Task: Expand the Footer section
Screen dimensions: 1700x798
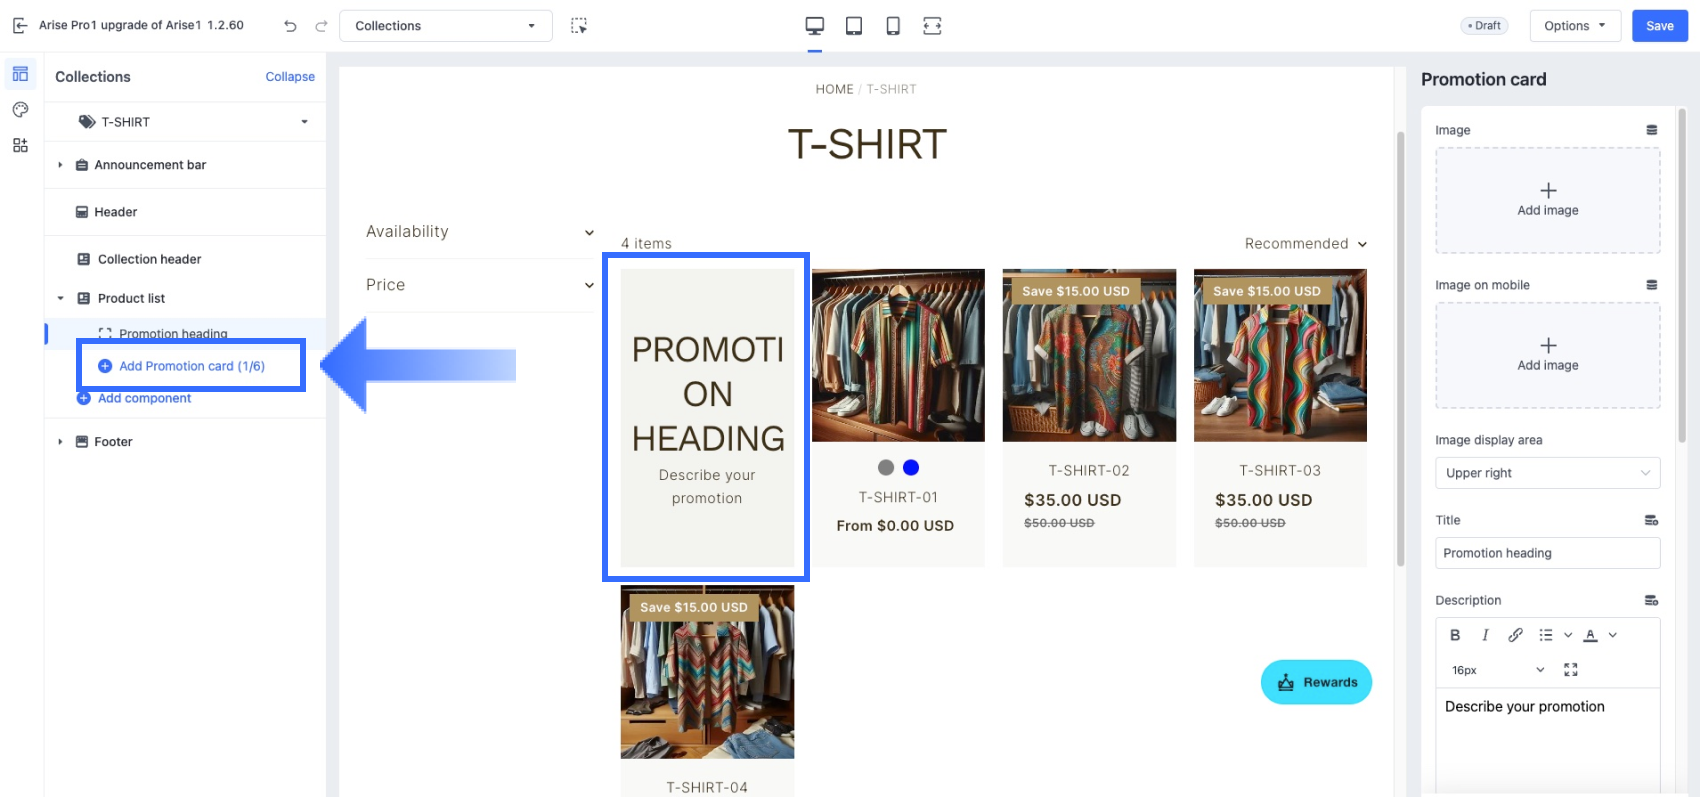Action: pyautogui.click(x=60, y=442)
